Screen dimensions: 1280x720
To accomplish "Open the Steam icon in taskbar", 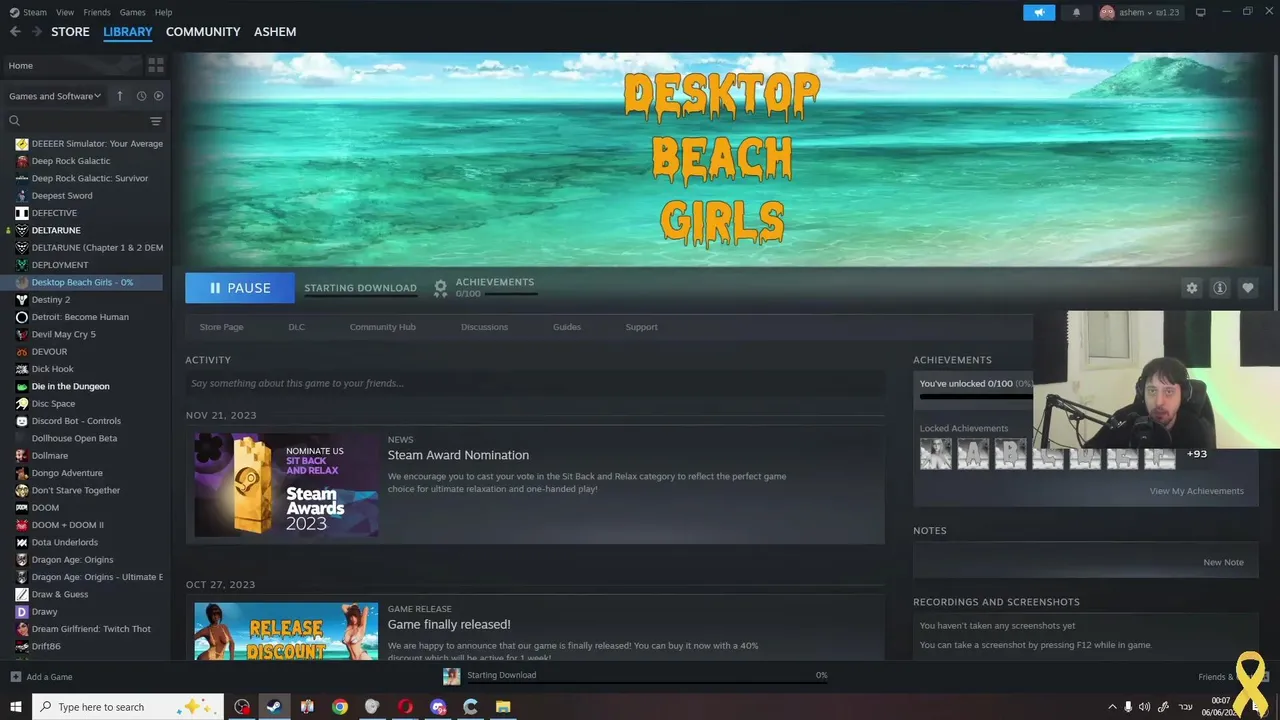I will point(274,707).
